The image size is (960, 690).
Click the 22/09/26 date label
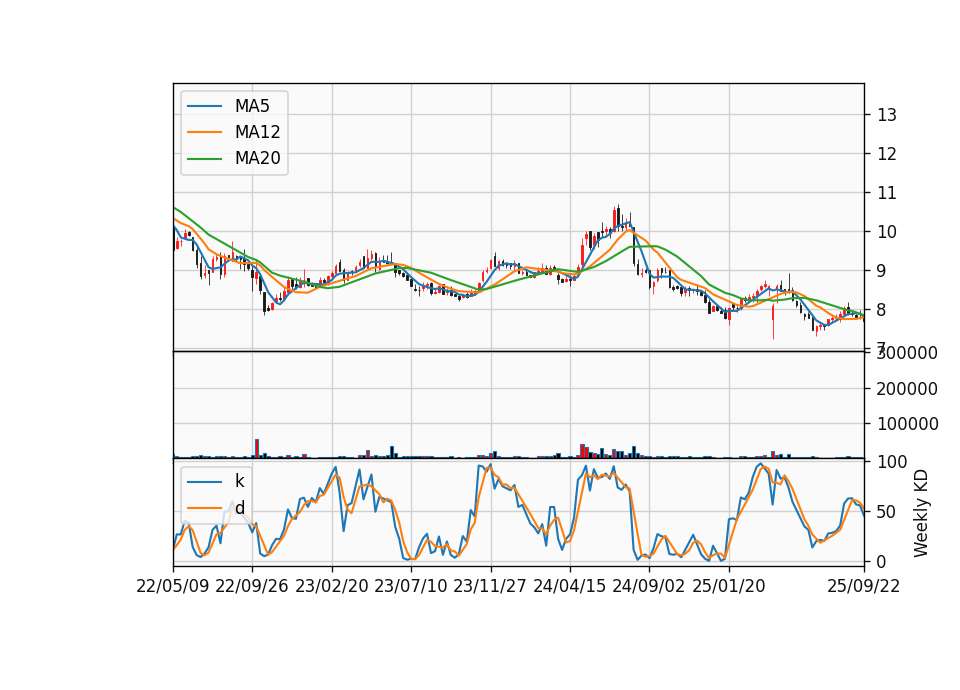point(252,586)
